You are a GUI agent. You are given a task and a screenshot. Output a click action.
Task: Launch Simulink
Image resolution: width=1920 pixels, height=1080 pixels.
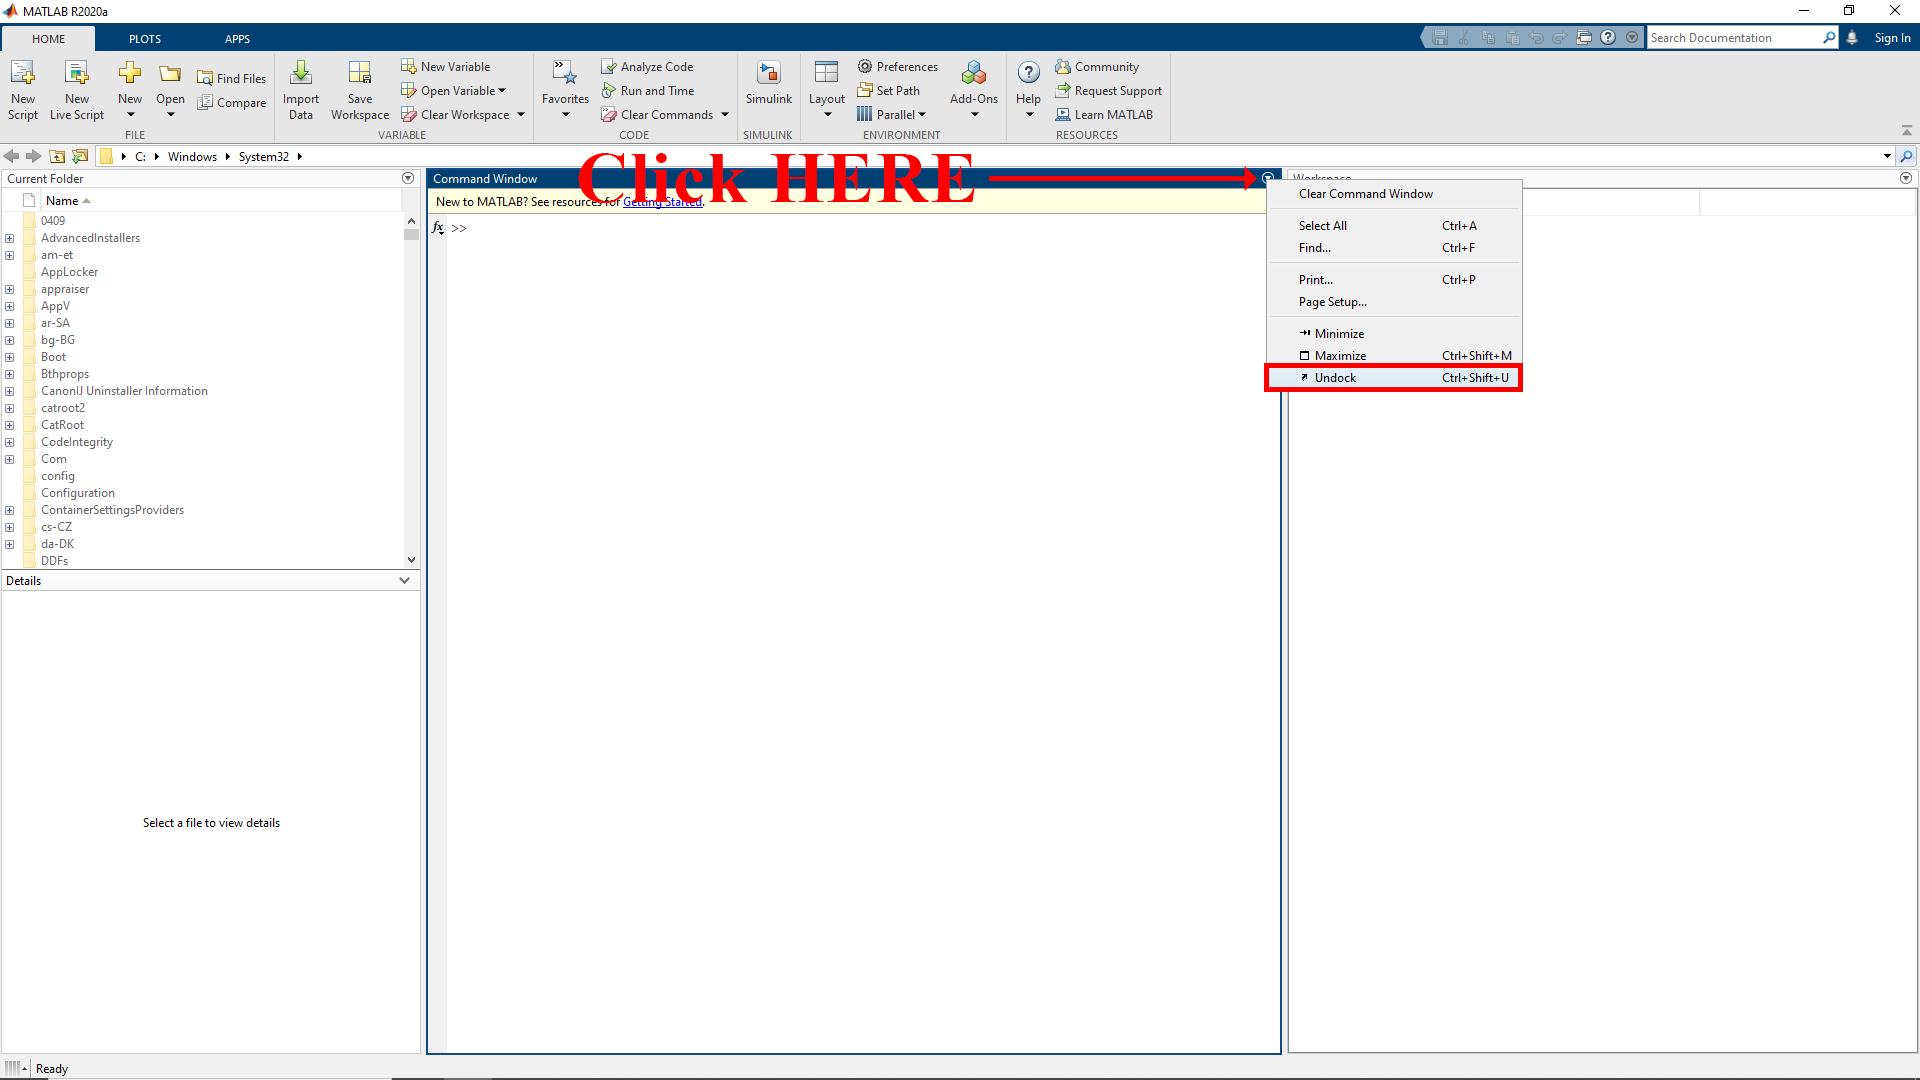[x=768, y=83]
